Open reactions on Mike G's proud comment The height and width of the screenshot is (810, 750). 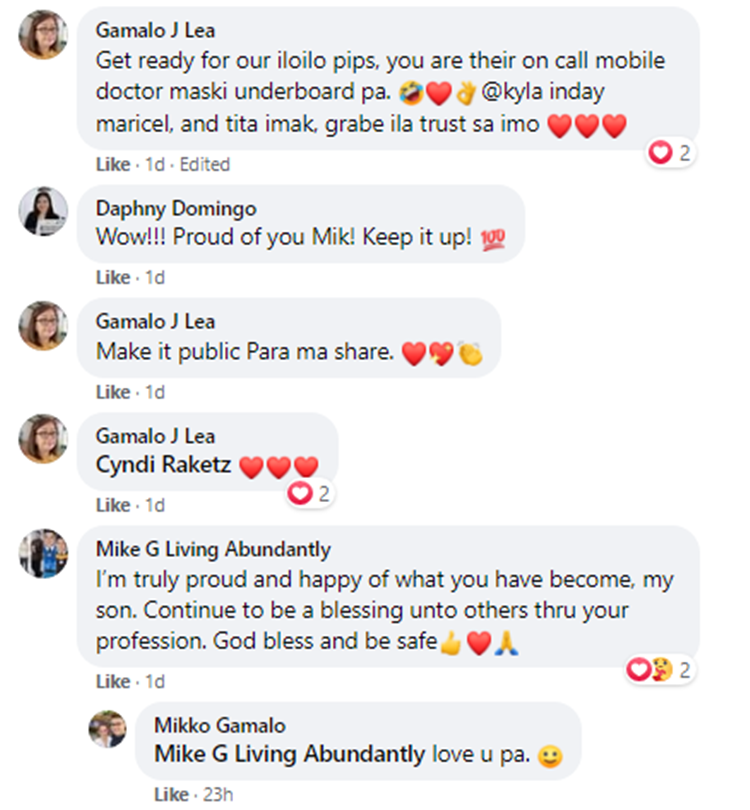click(x=659, y=669)
